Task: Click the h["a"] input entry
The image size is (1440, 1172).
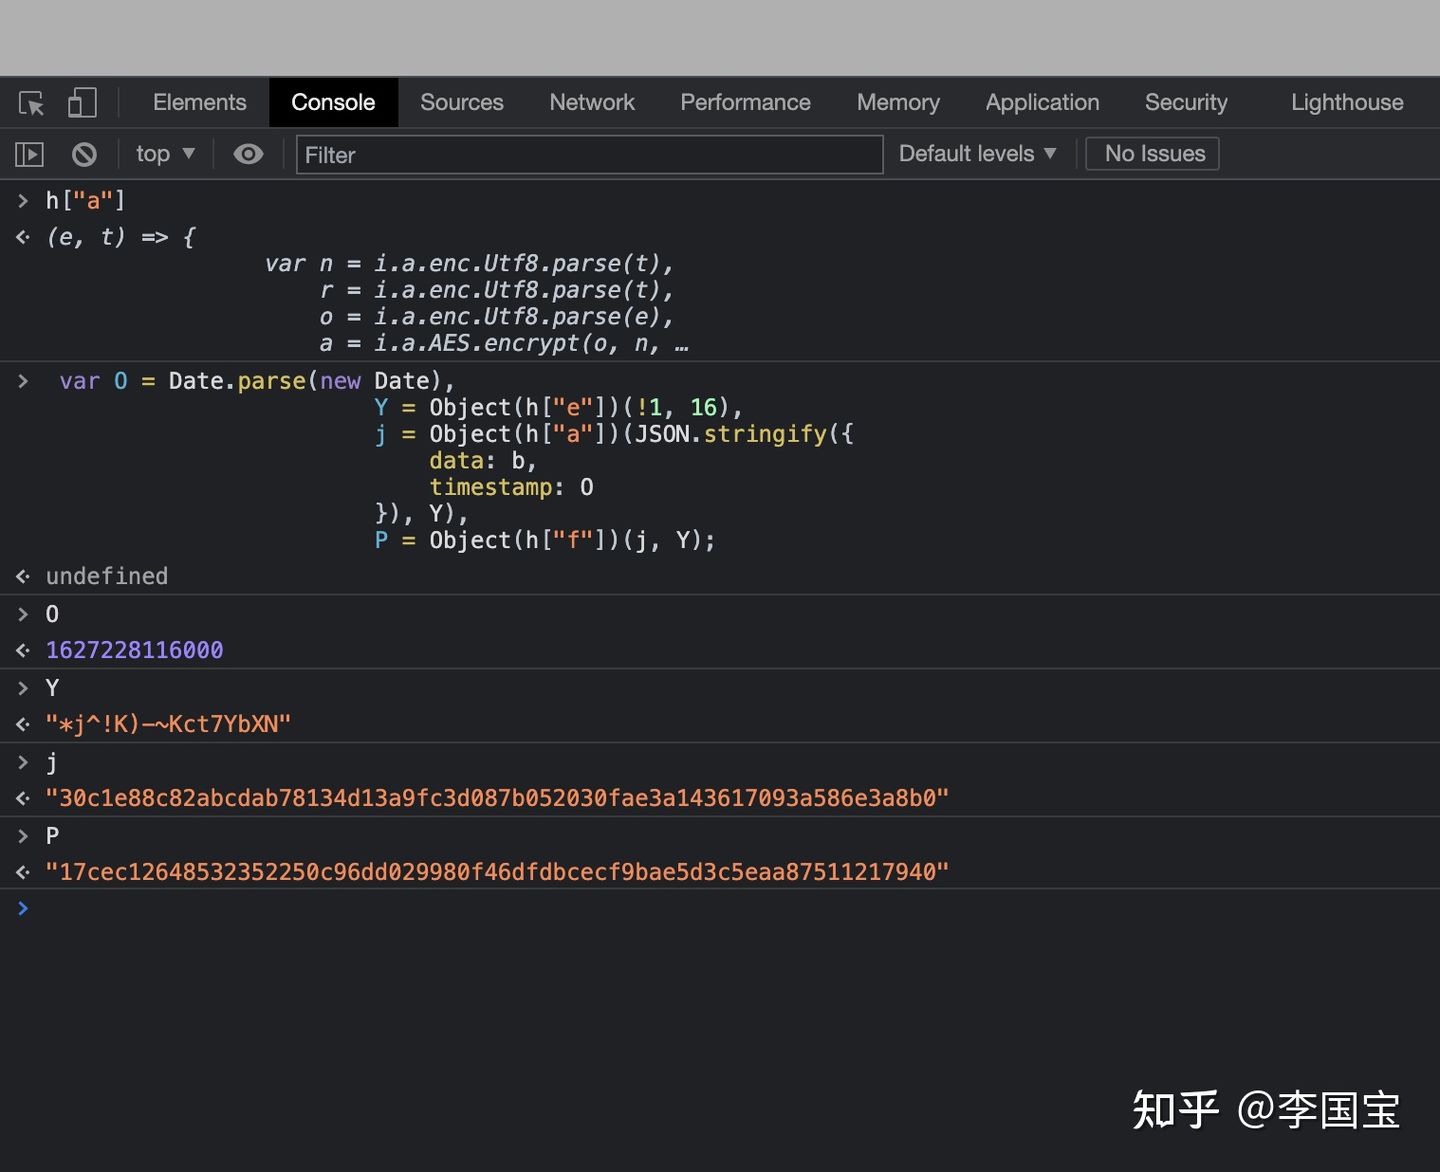Action: [85, 201]
